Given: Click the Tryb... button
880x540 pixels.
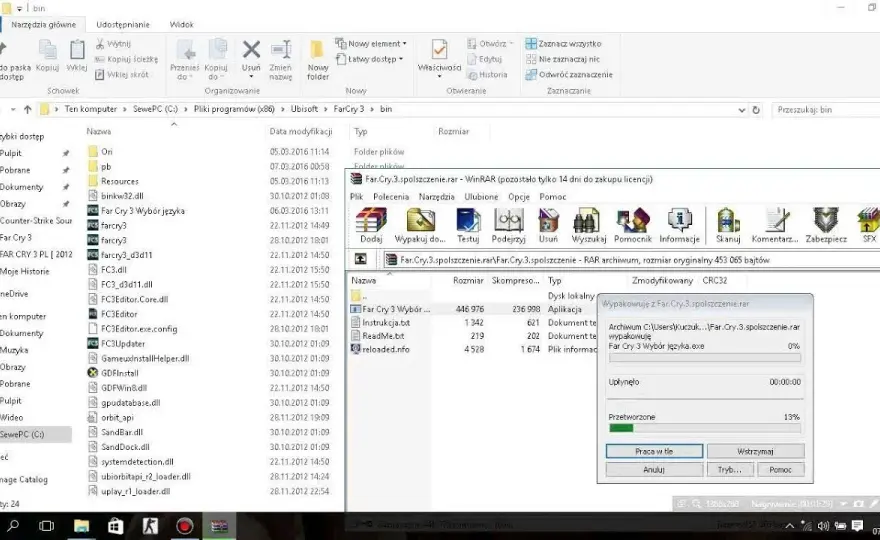Looking at the screenshot, I should tap(730, 470).
